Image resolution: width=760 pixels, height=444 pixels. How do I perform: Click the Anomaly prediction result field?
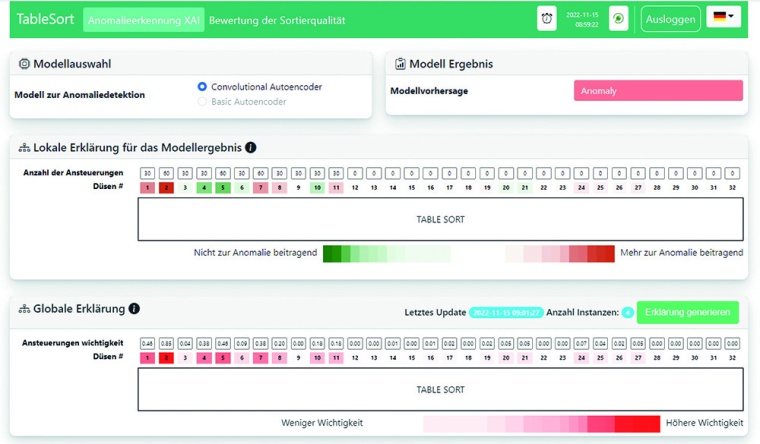click(x=658, y=91)
